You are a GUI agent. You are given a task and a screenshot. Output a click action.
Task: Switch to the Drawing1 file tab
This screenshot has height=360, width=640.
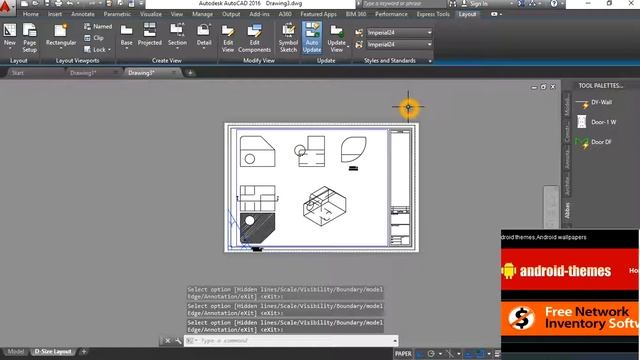tap(83, 73)
